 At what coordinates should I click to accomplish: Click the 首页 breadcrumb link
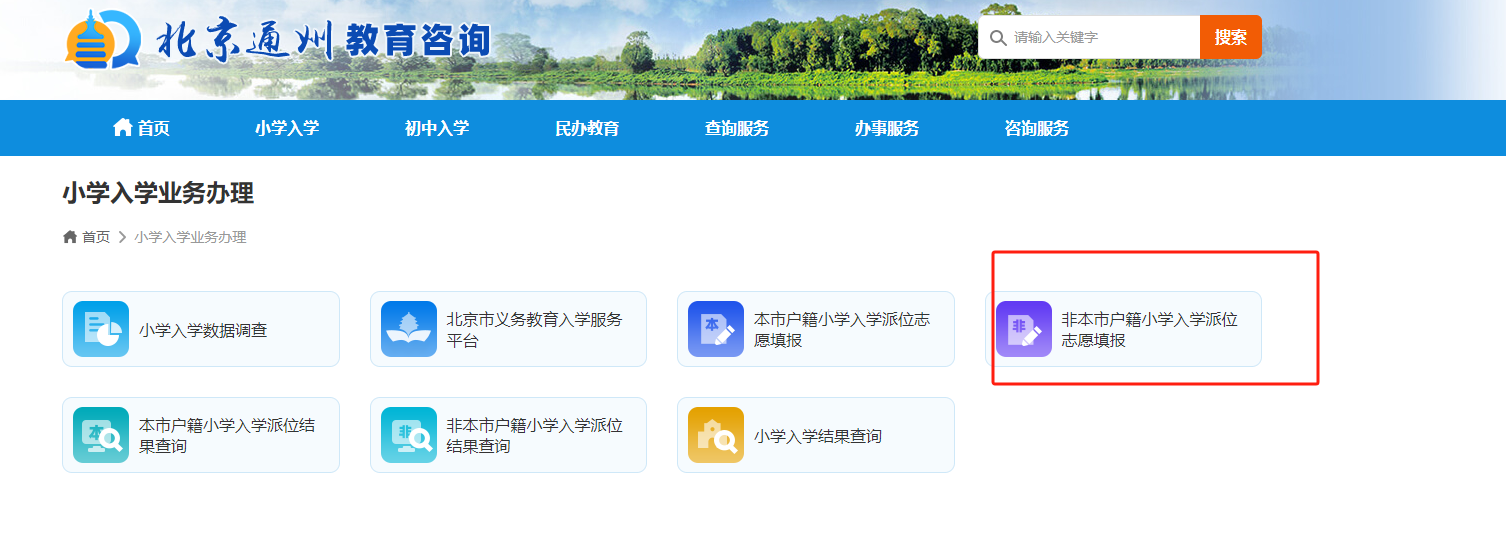(x=95, y=237)
